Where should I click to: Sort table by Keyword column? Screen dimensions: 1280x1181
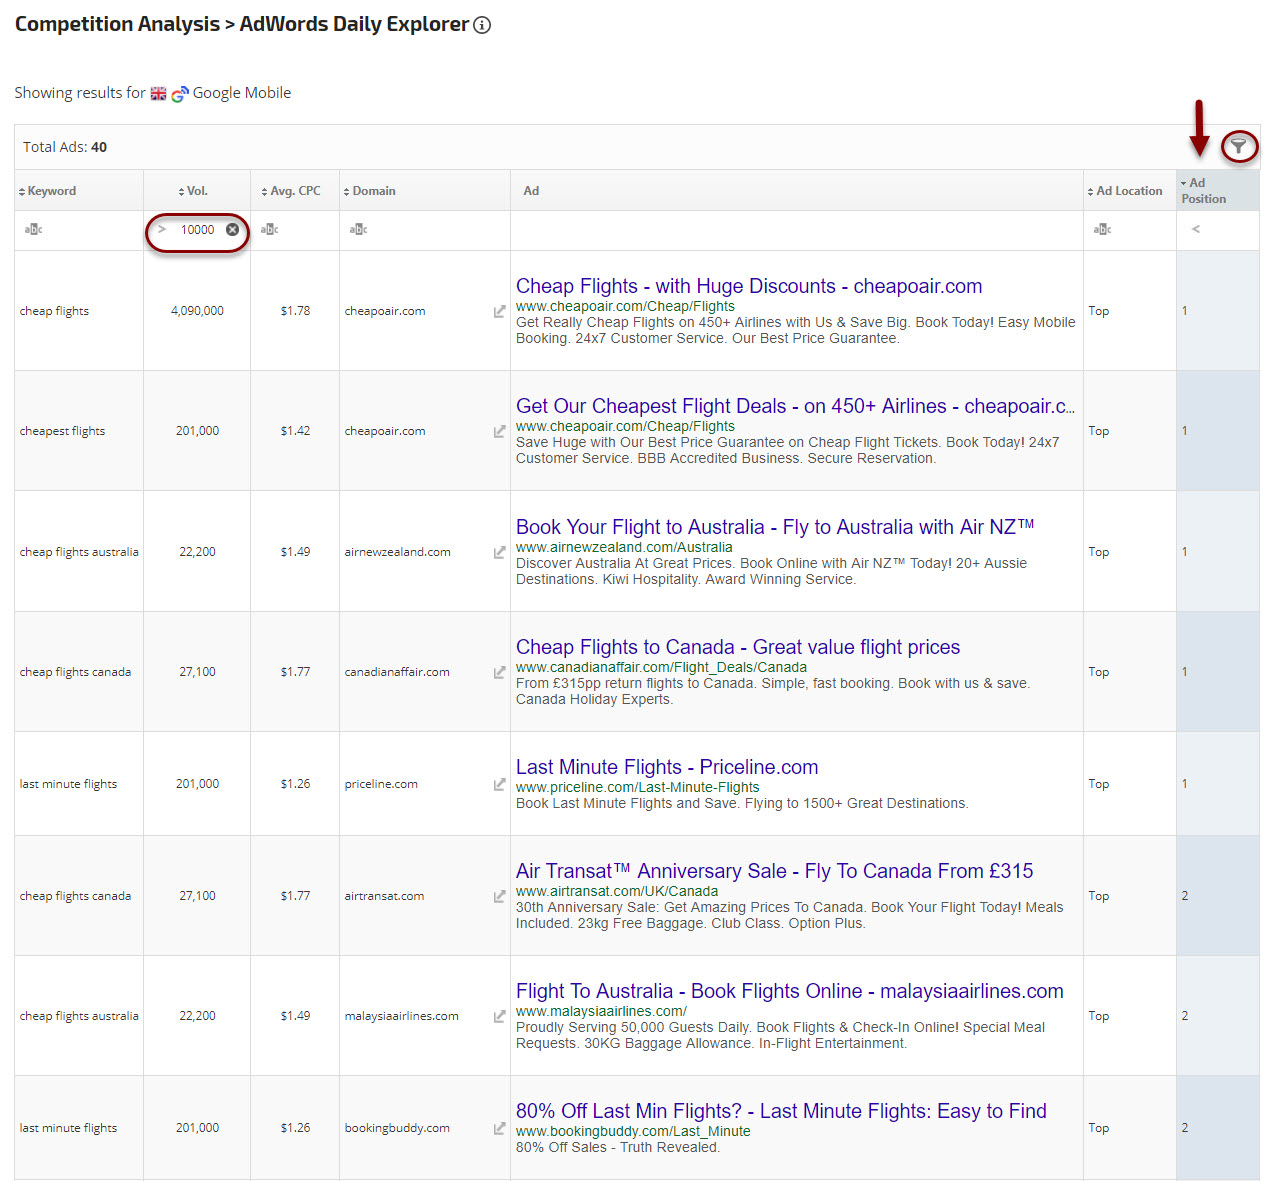[x=51, y=191]
